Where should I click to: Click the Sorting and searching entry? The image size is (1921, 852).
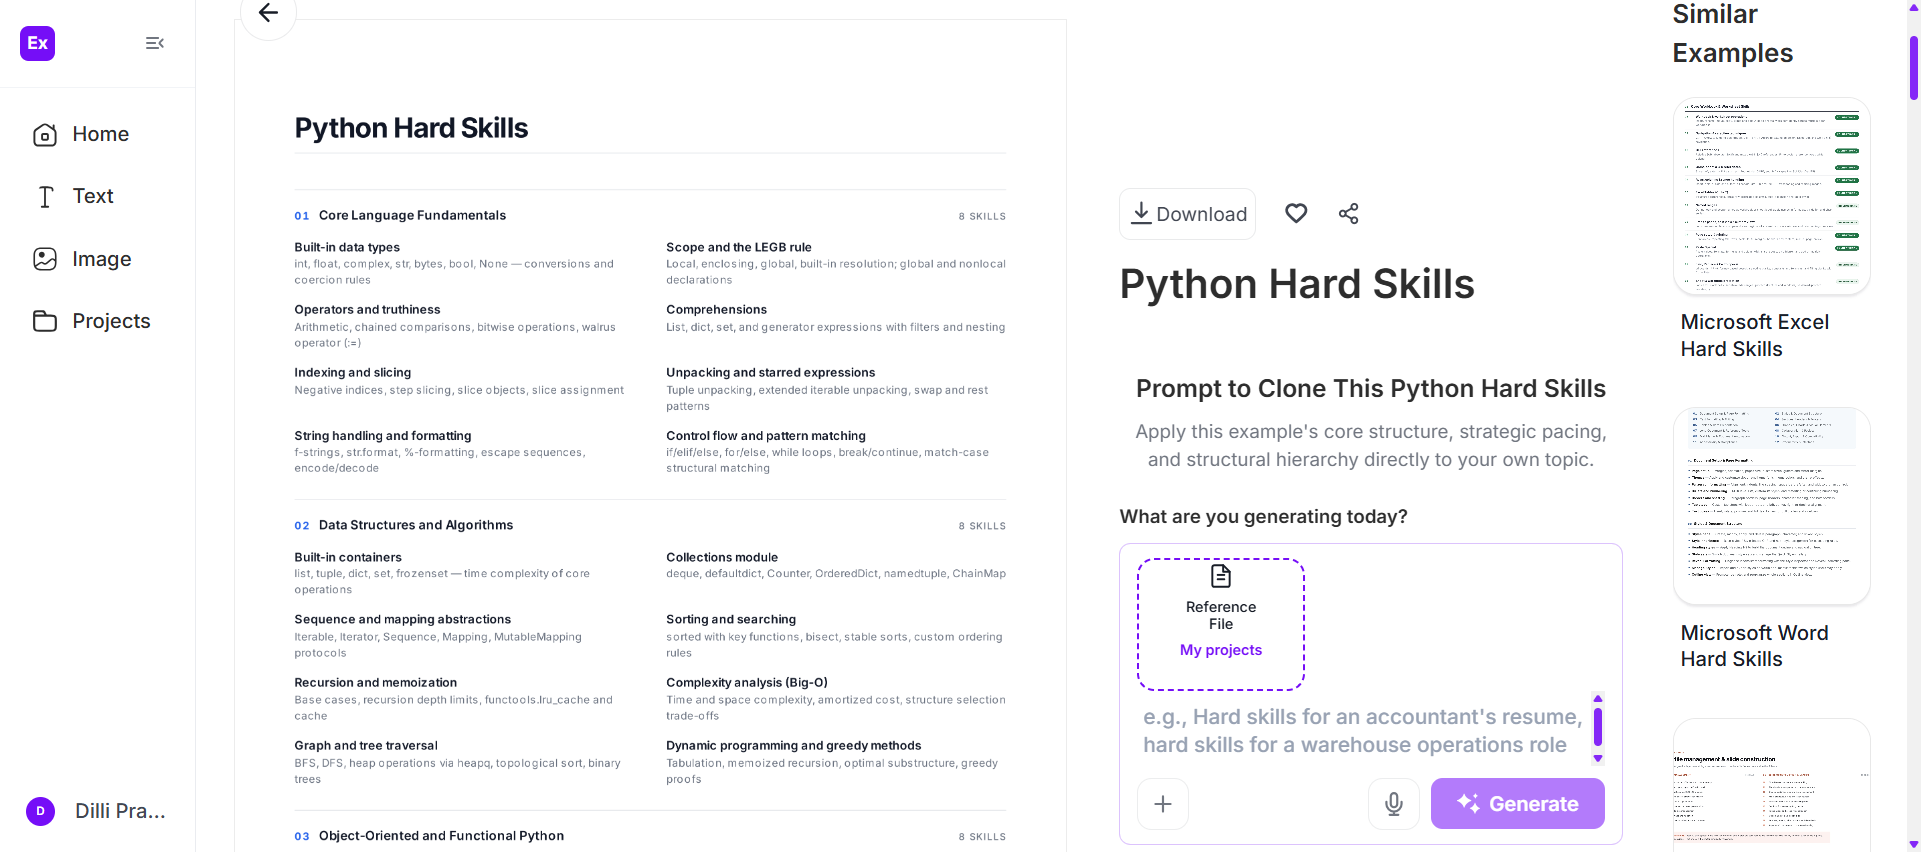731,620
